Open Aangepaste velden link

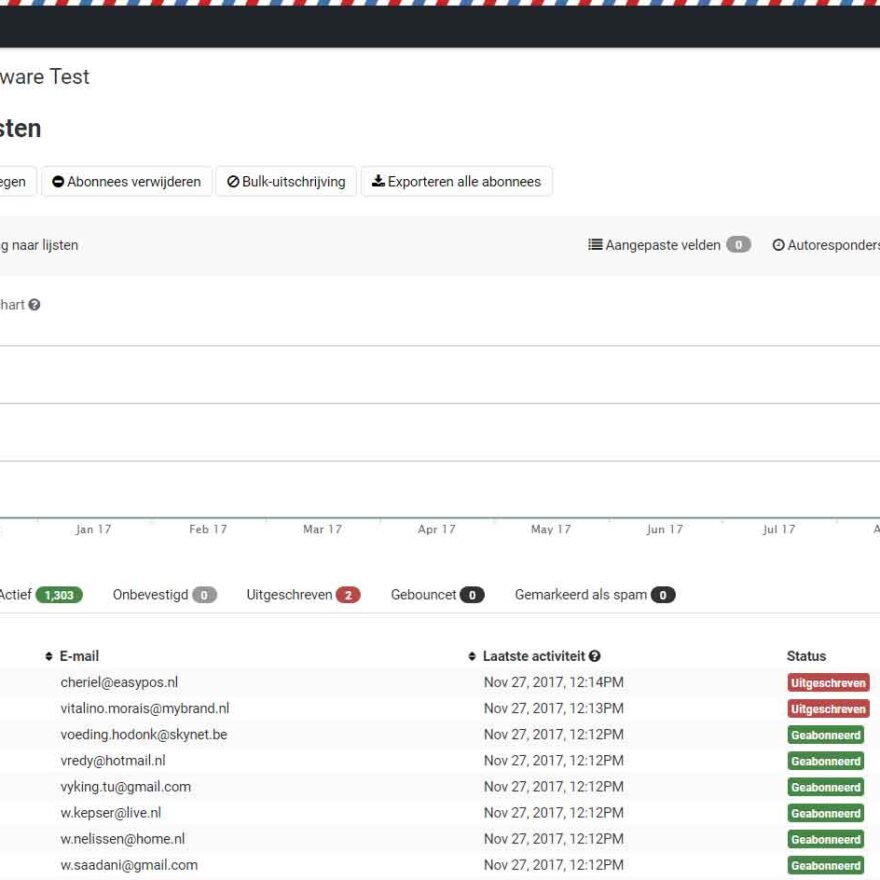pos(669,245)
